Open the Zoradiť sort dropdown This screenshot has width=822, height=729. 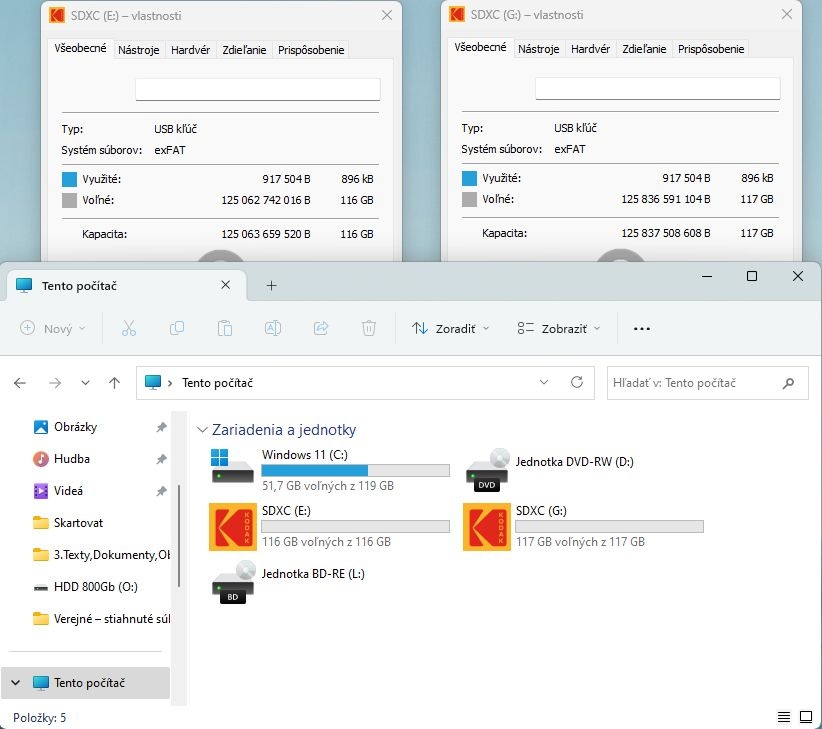451,328
